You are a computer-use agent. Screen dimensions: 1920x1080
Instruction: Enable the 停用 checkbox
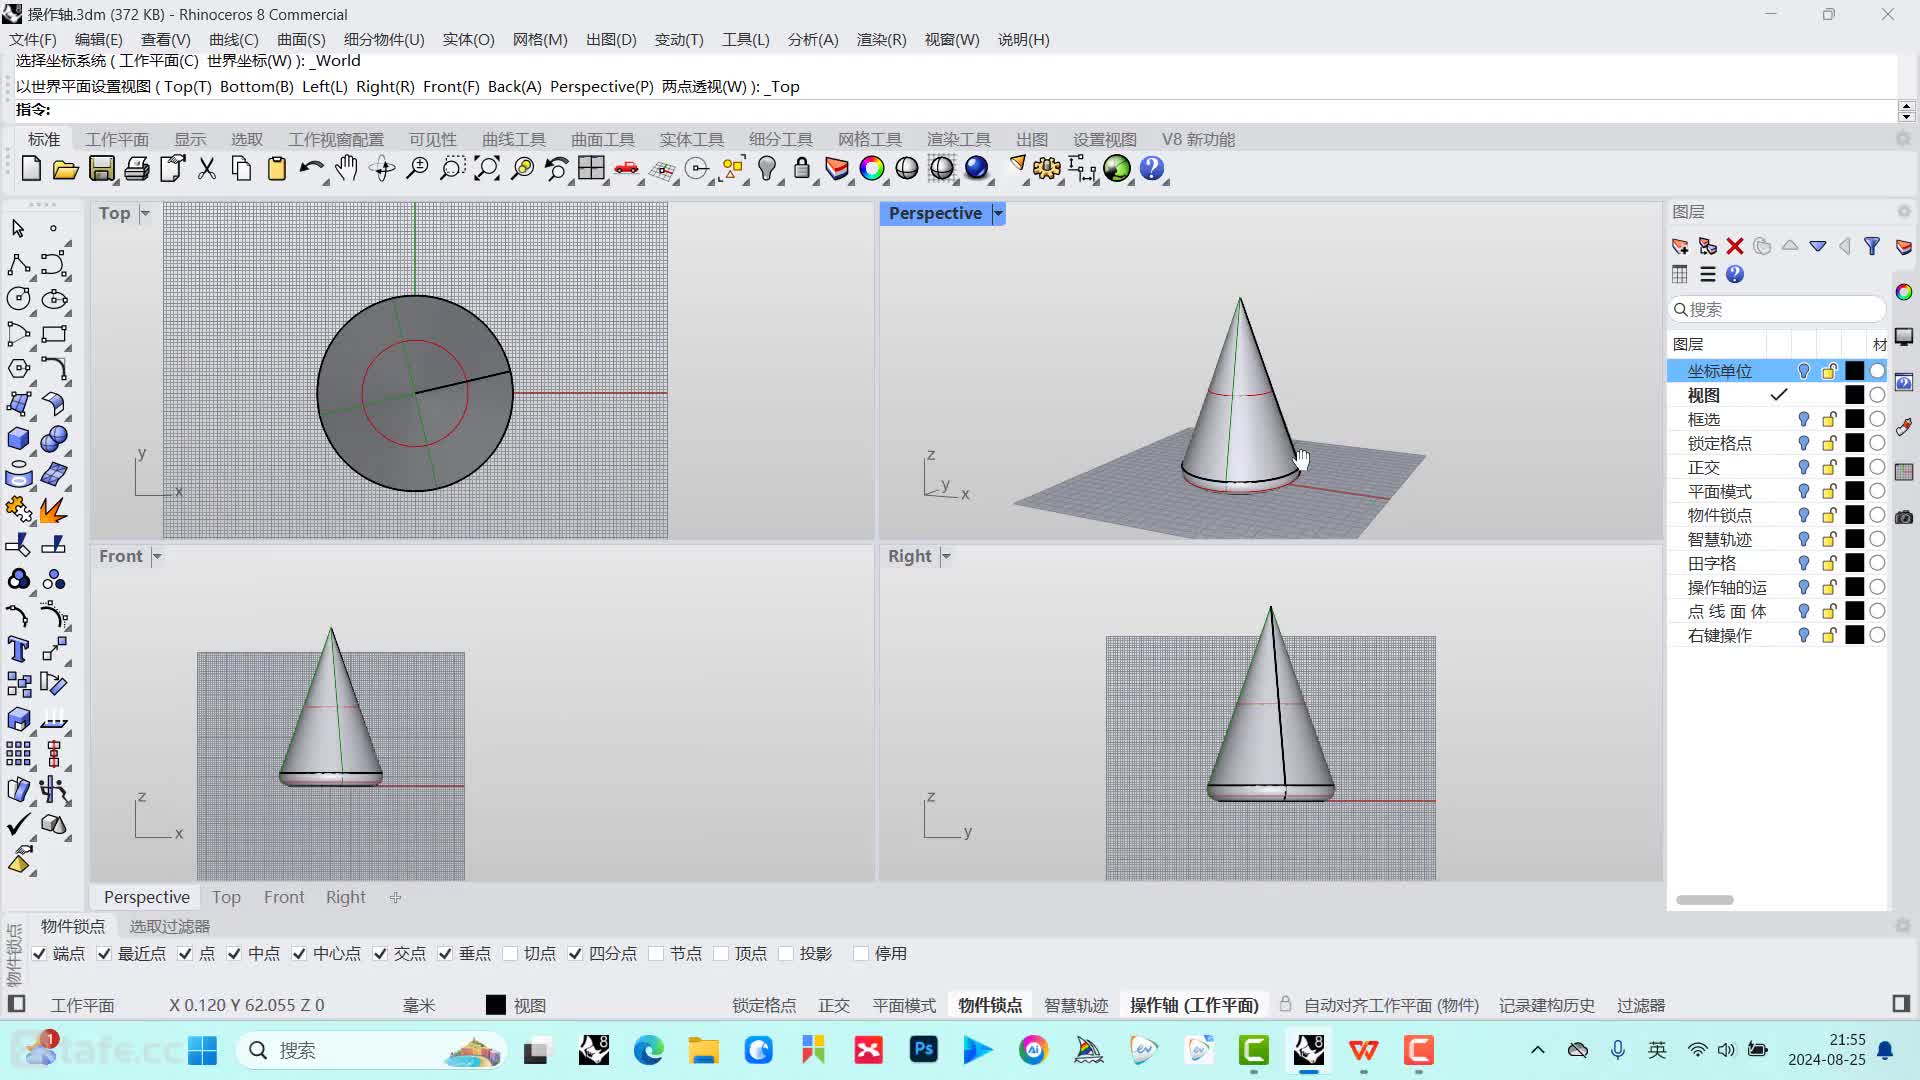click(861, 954)
